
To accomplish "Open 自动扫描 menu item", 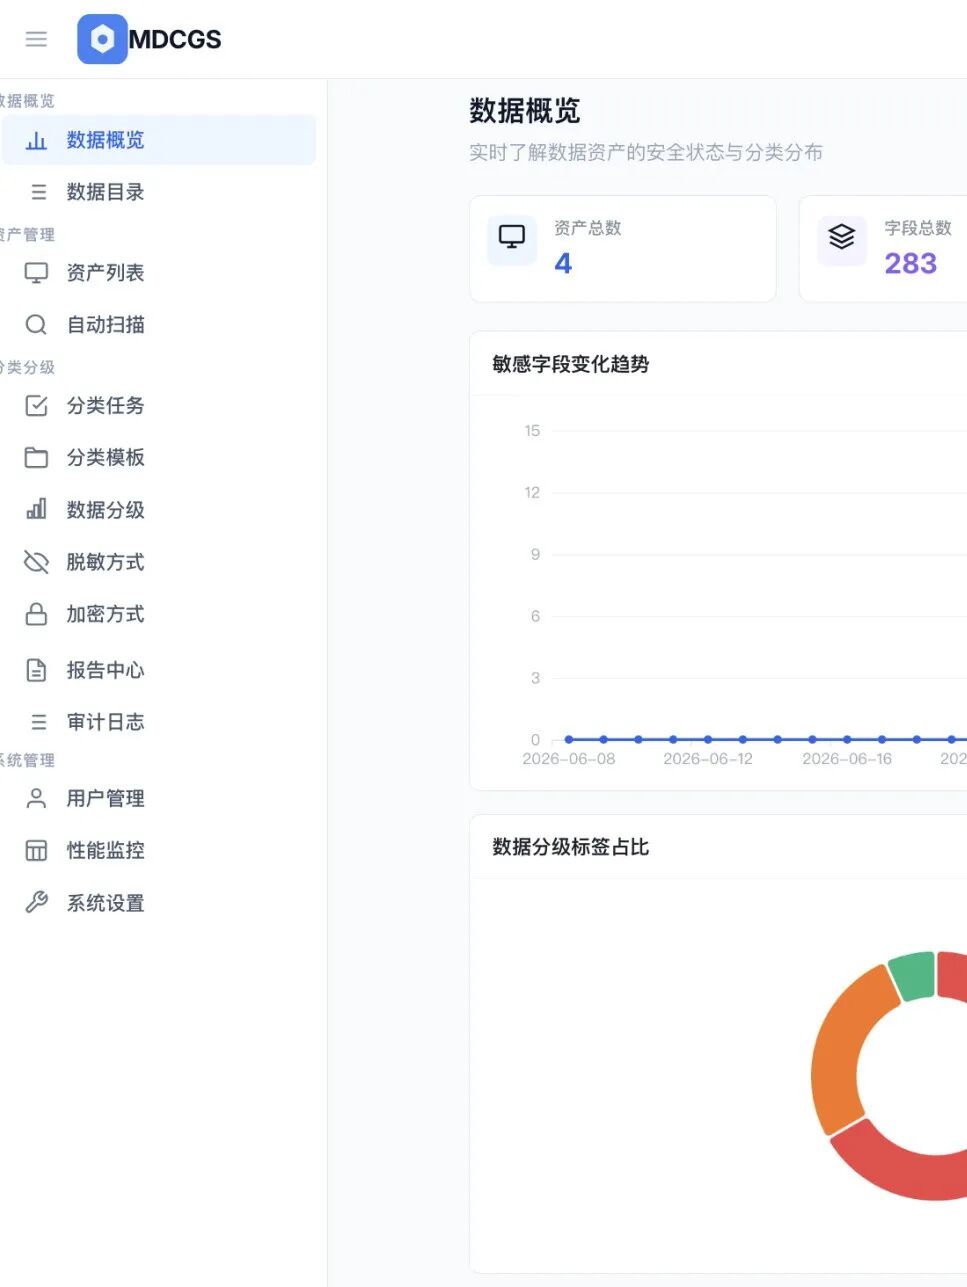I will [158, 325].
